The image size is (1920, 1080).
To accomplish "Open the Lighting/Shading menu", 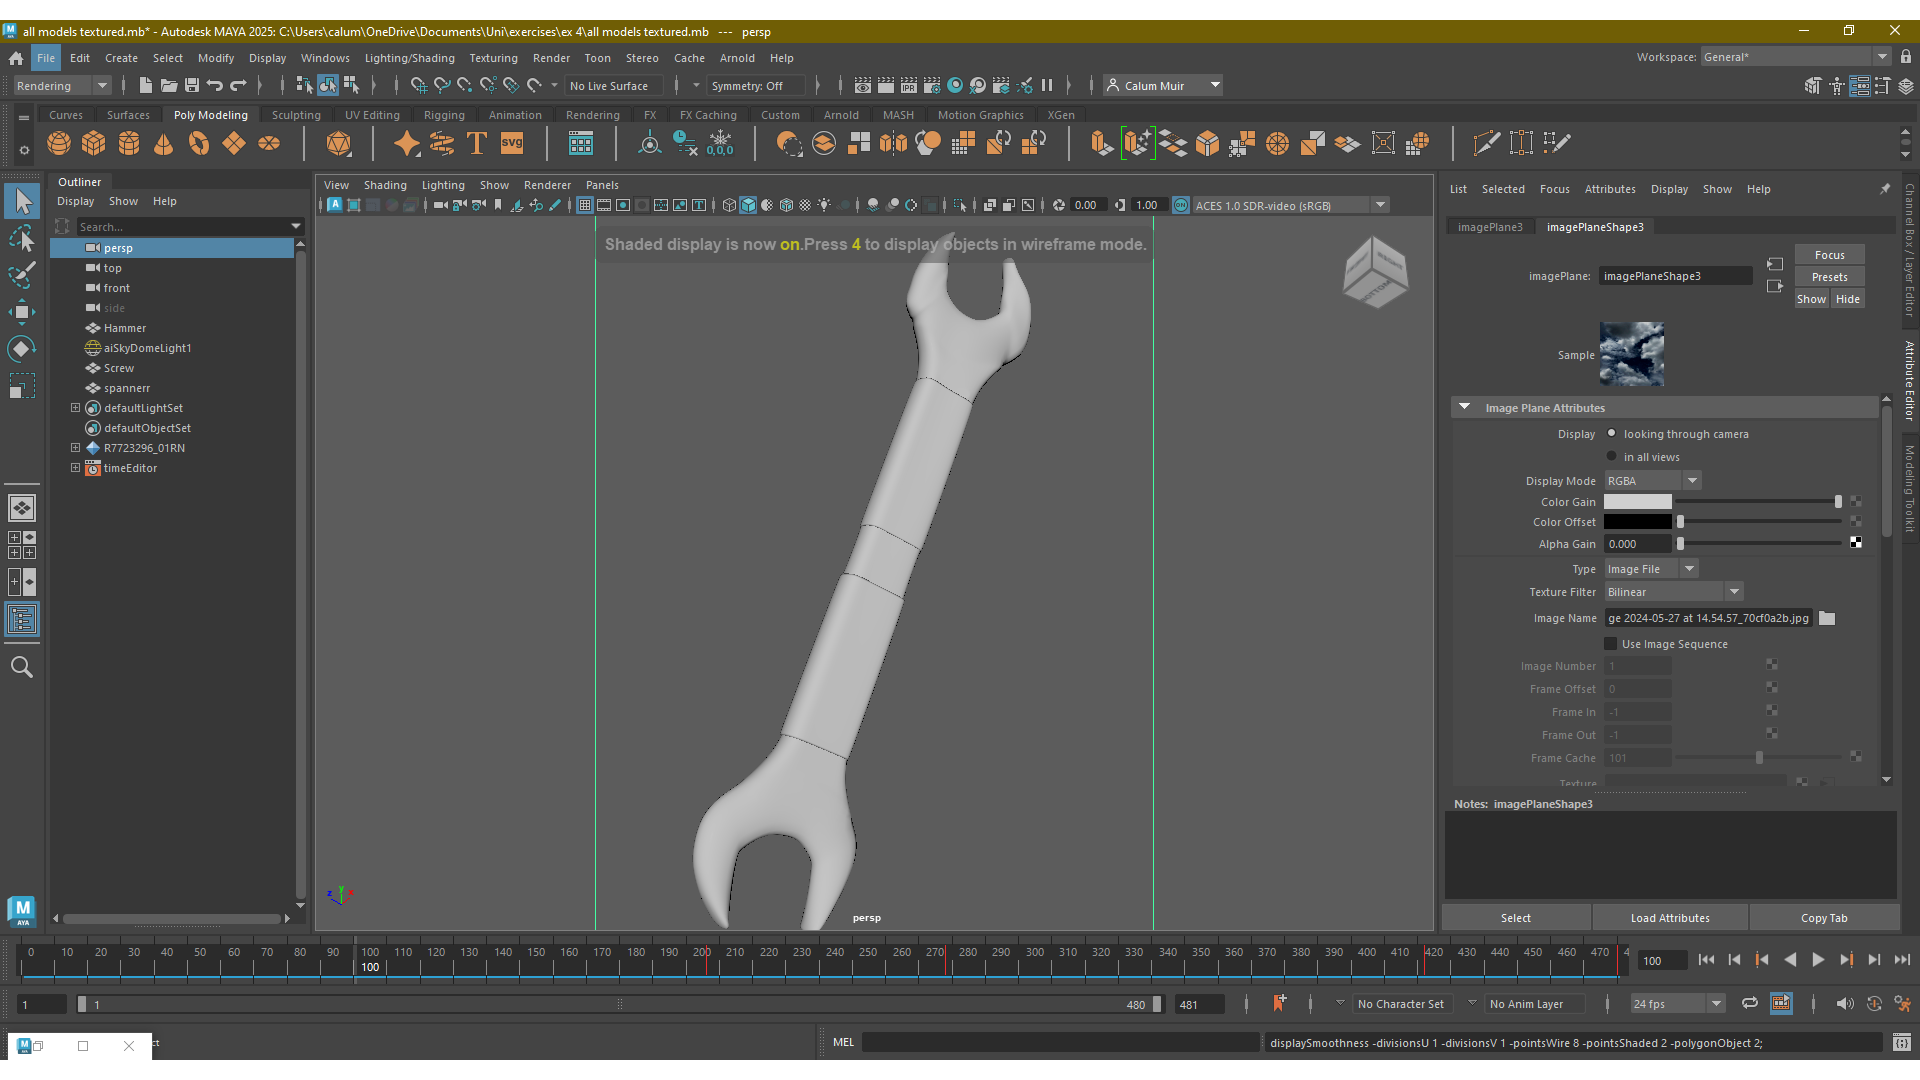I will coord(409,58).
